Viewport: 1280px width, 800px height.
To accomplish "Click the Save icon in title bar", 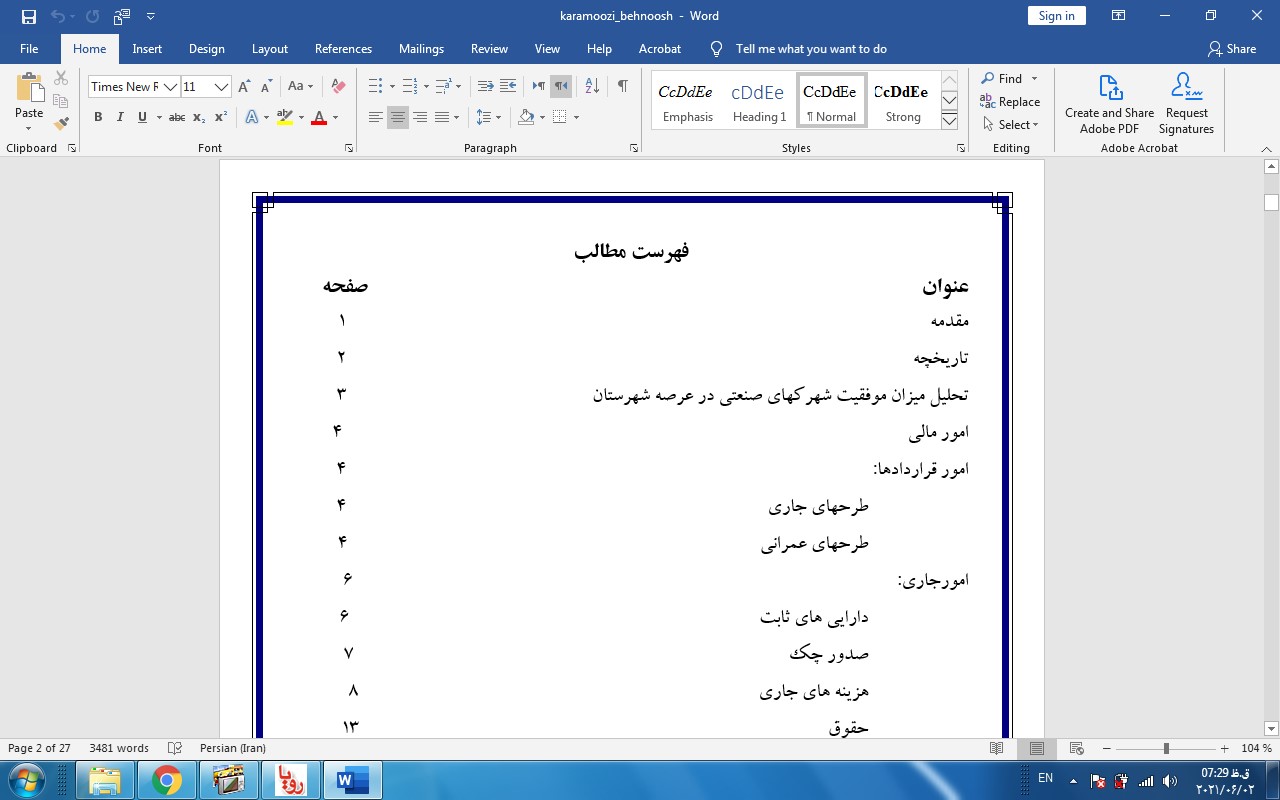I will [x=29, y=16].
